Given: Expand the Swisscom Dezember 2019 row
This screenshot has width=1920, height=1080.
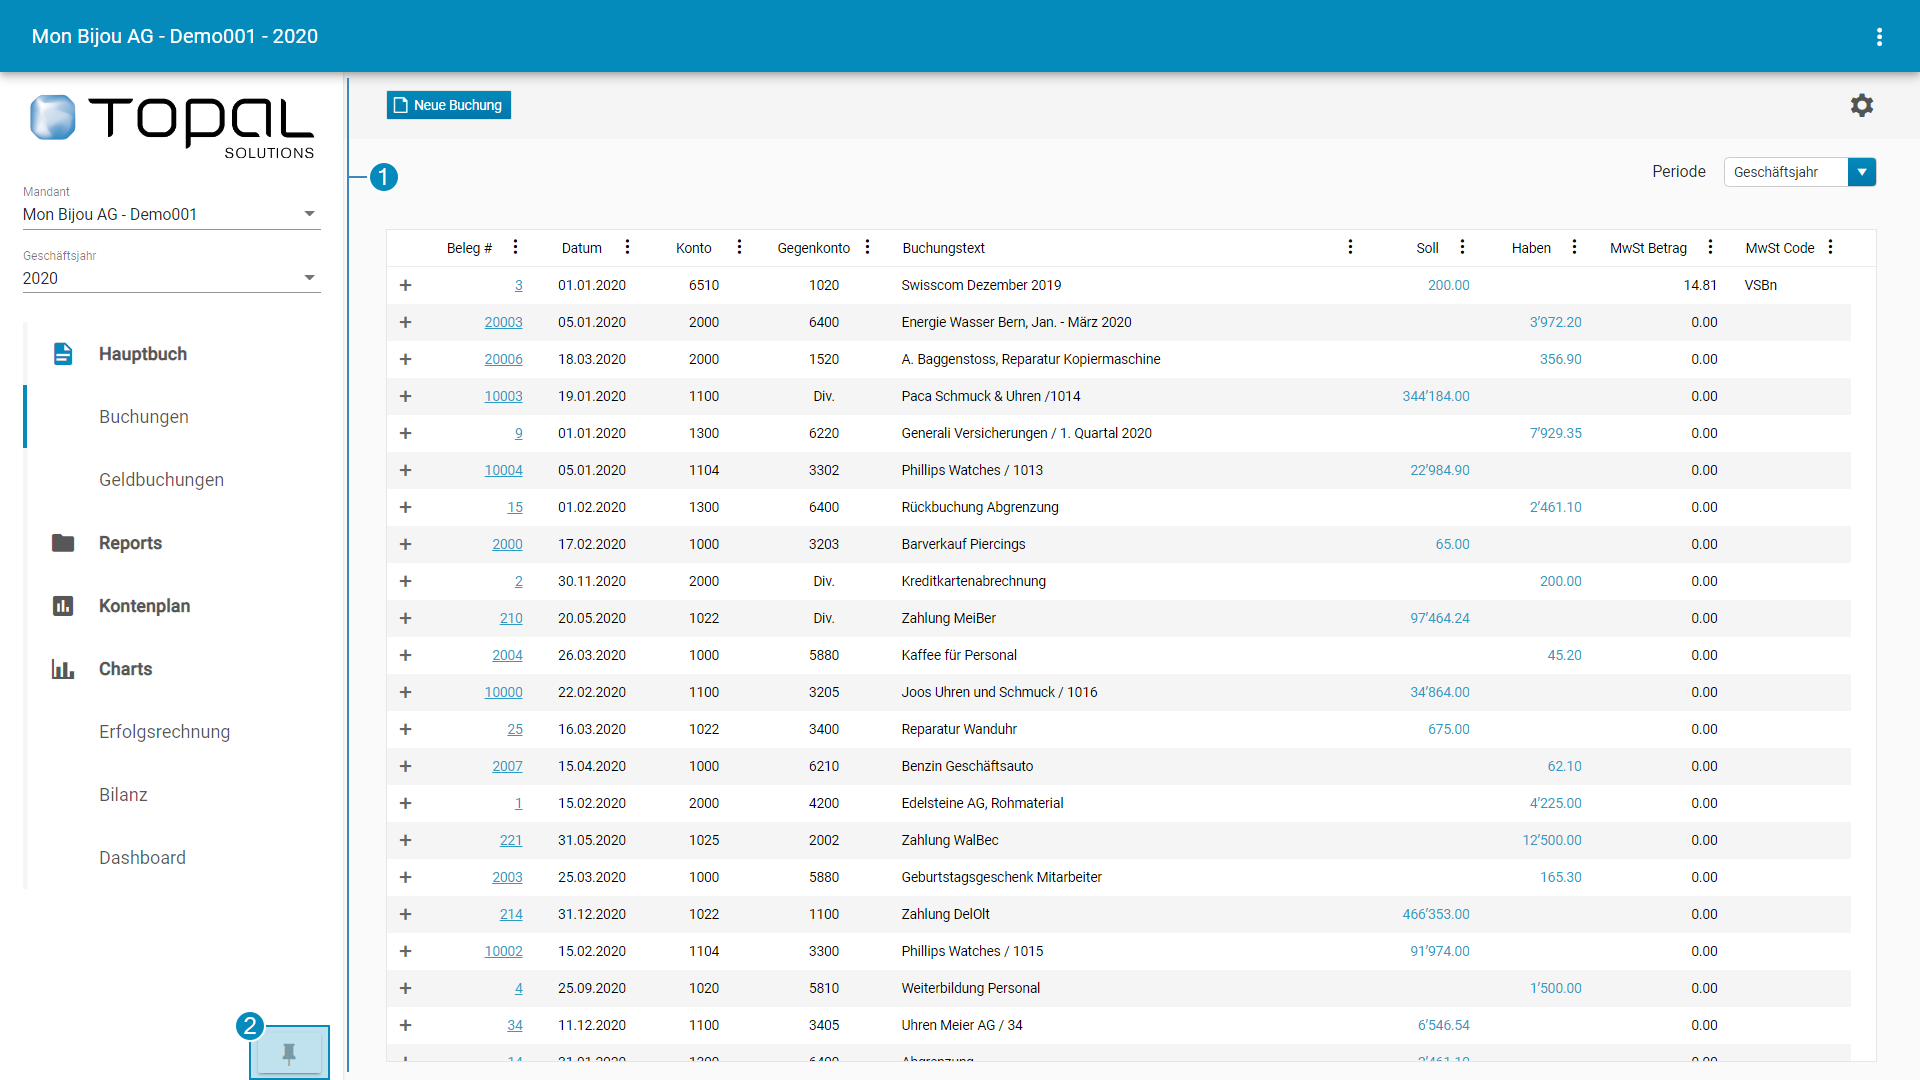Looking at the screenshot, I should 405,285.
